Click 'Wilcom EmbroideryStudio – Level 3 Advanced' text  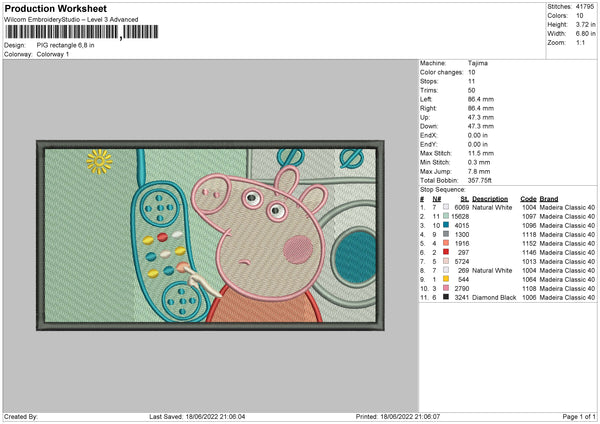tap(71, 19)
